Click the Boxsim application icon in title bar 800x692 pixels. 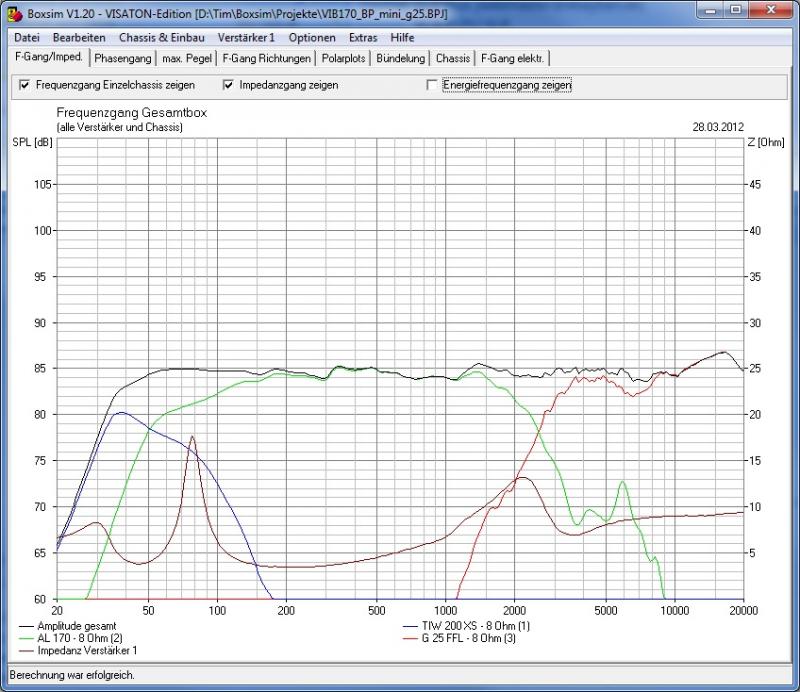tap(13, 11)
